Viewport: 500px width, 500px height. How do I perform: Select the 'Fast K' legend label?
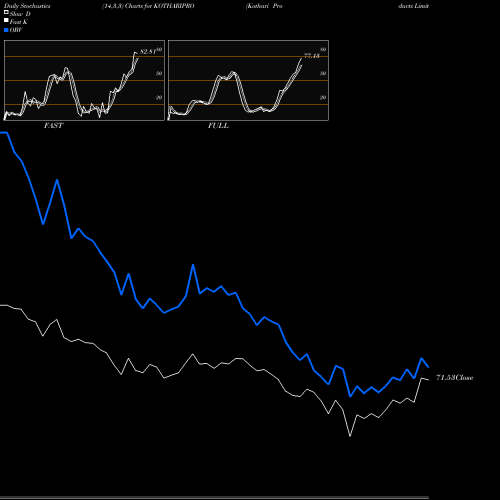tap(19, 22)
